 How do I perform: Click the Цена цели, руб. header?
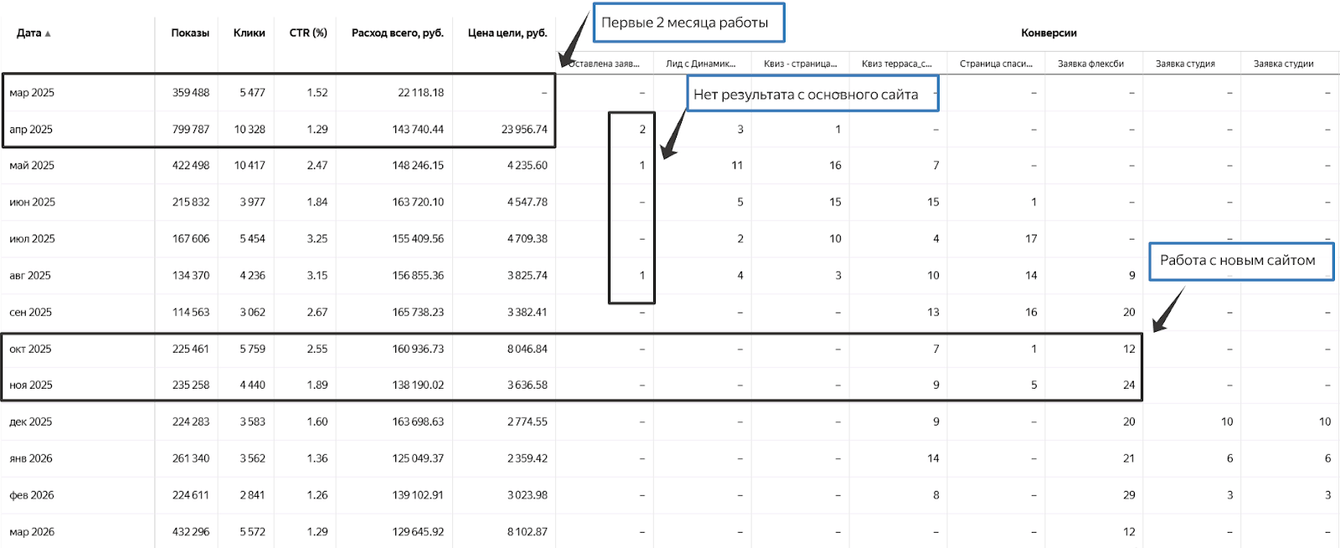507,33
